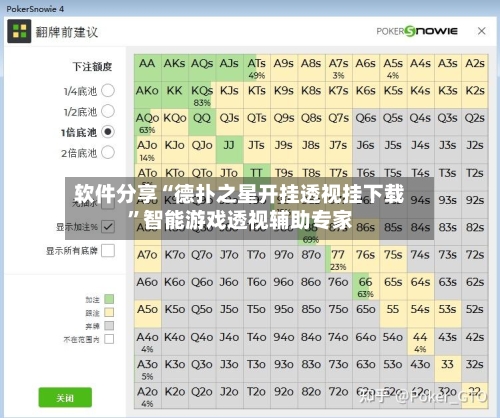This screenshot has width=500, height=418.
Task: Select the 1倍底池 bet size radio button
Action: (x=108, y=132)
